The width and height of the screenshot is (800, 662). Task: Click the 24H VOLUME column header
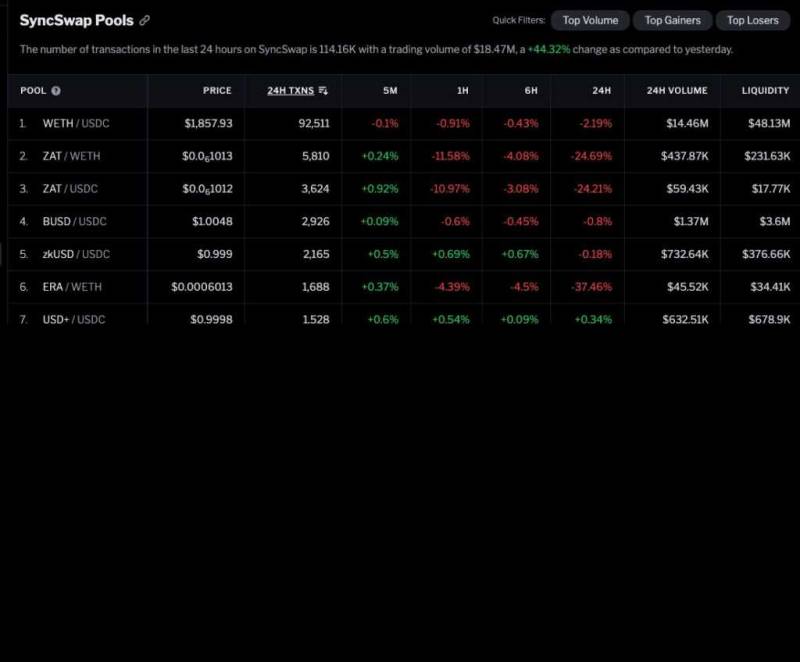point(677,91)
